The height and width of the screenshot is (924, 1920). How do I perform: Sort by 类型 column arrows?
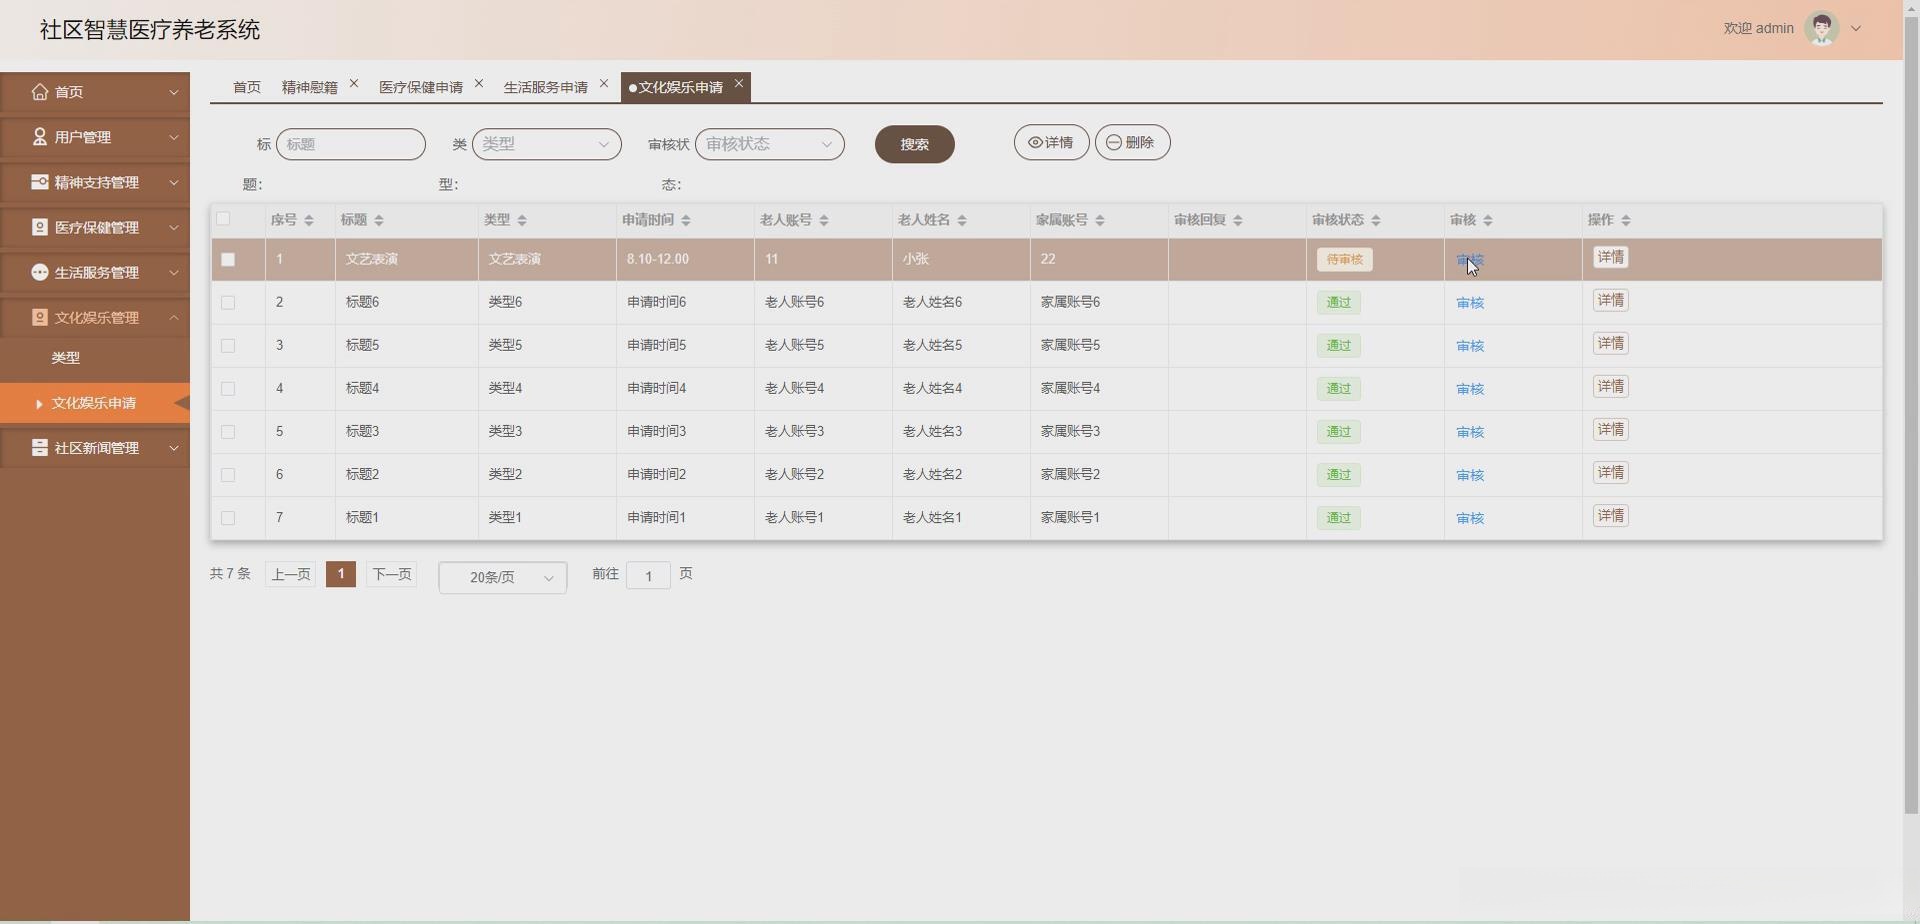pyautogui.click(x=522, y=220)
